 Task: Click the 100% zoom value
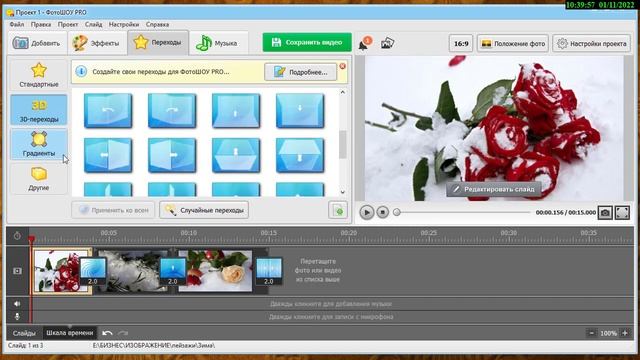(x=608, y=333)
